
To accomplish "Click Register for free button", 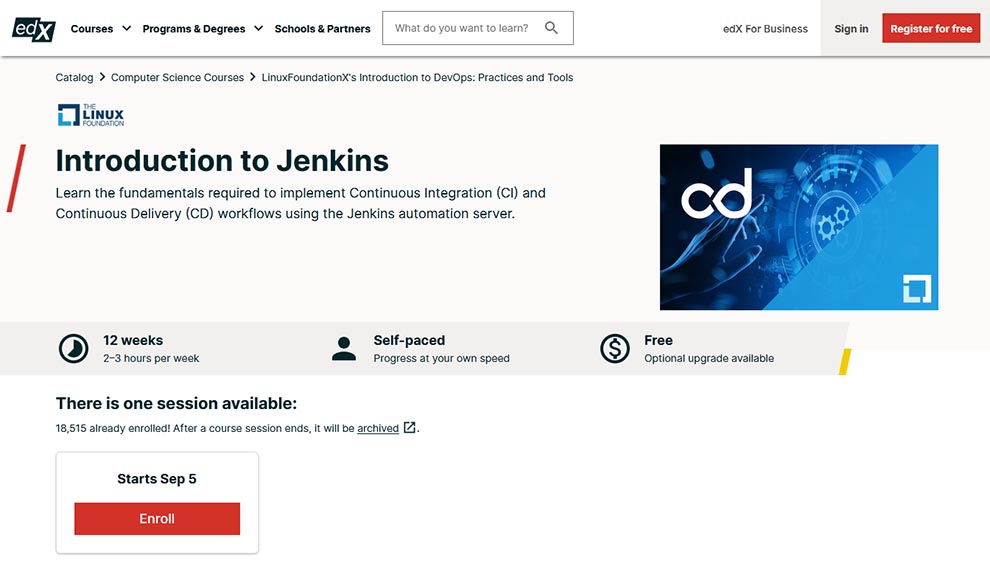I will pyautogui.click(x=931, y=28).
